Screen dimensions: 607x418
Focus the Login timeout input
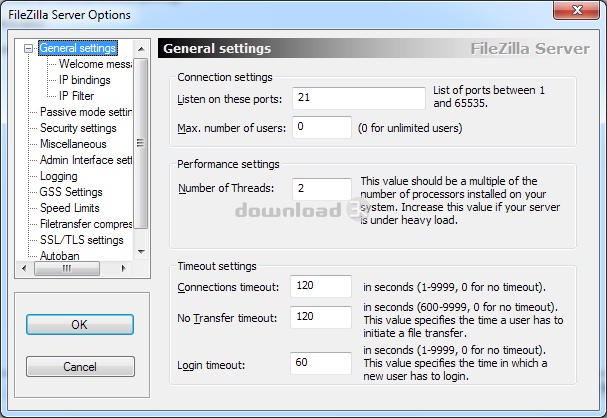321,362
